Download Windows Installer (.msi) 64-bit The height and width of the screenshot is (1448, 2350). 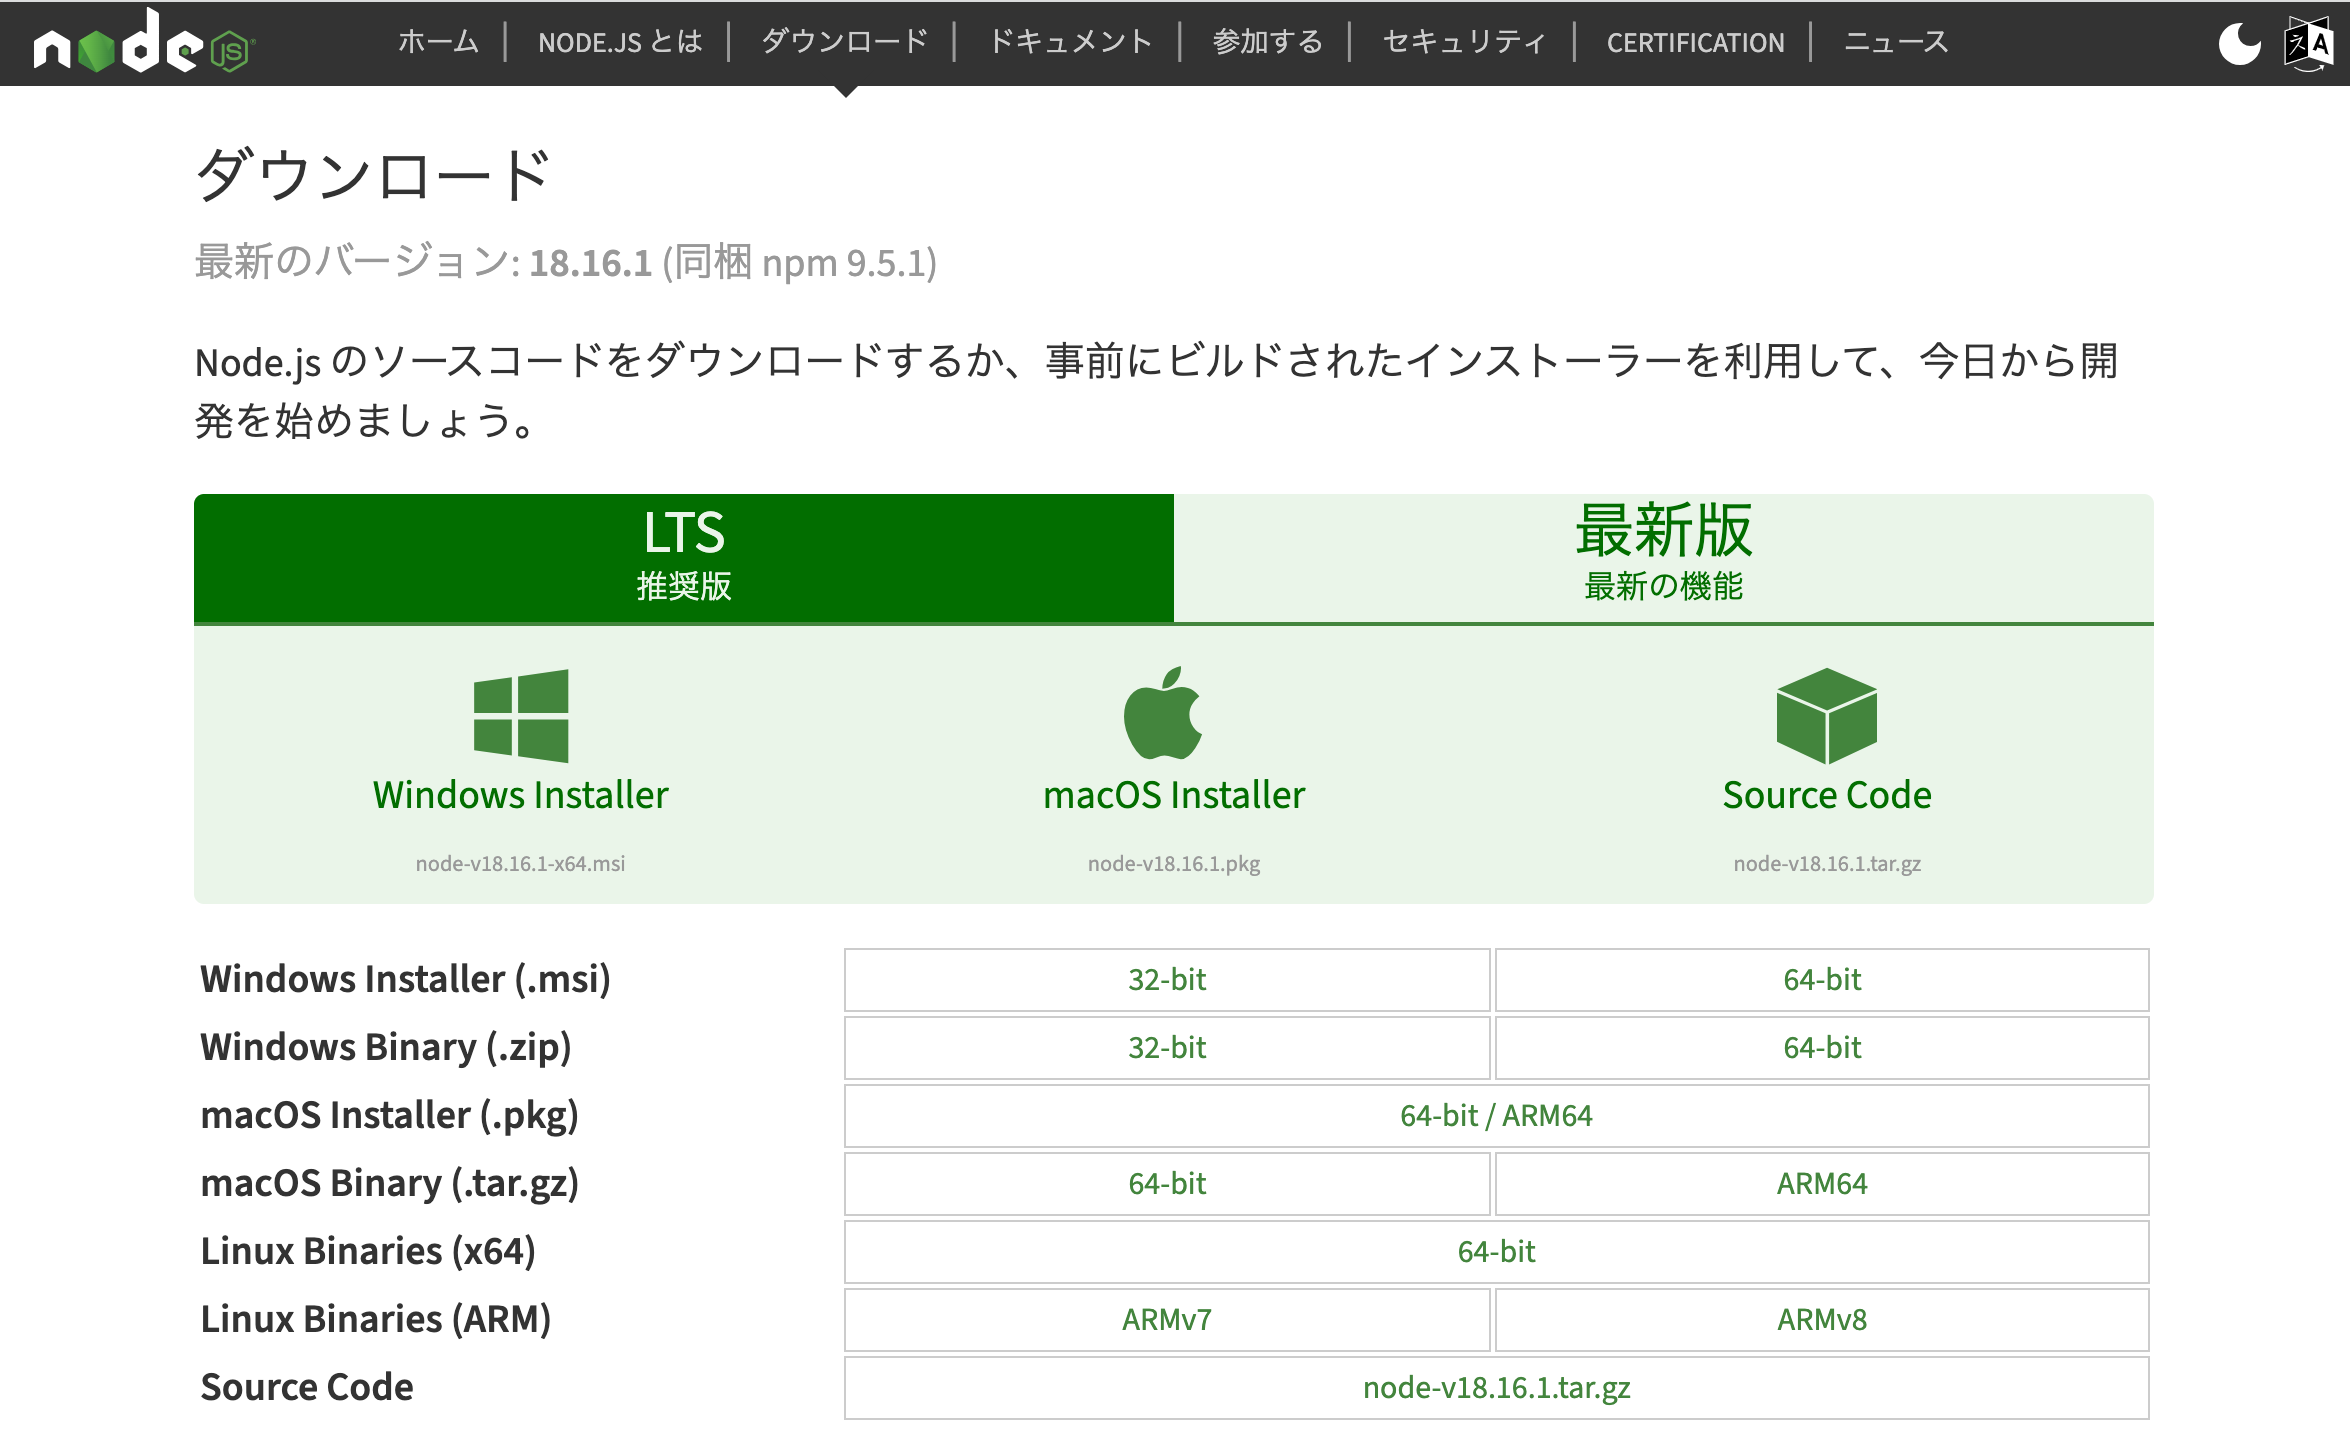[x=1822, y=980]
